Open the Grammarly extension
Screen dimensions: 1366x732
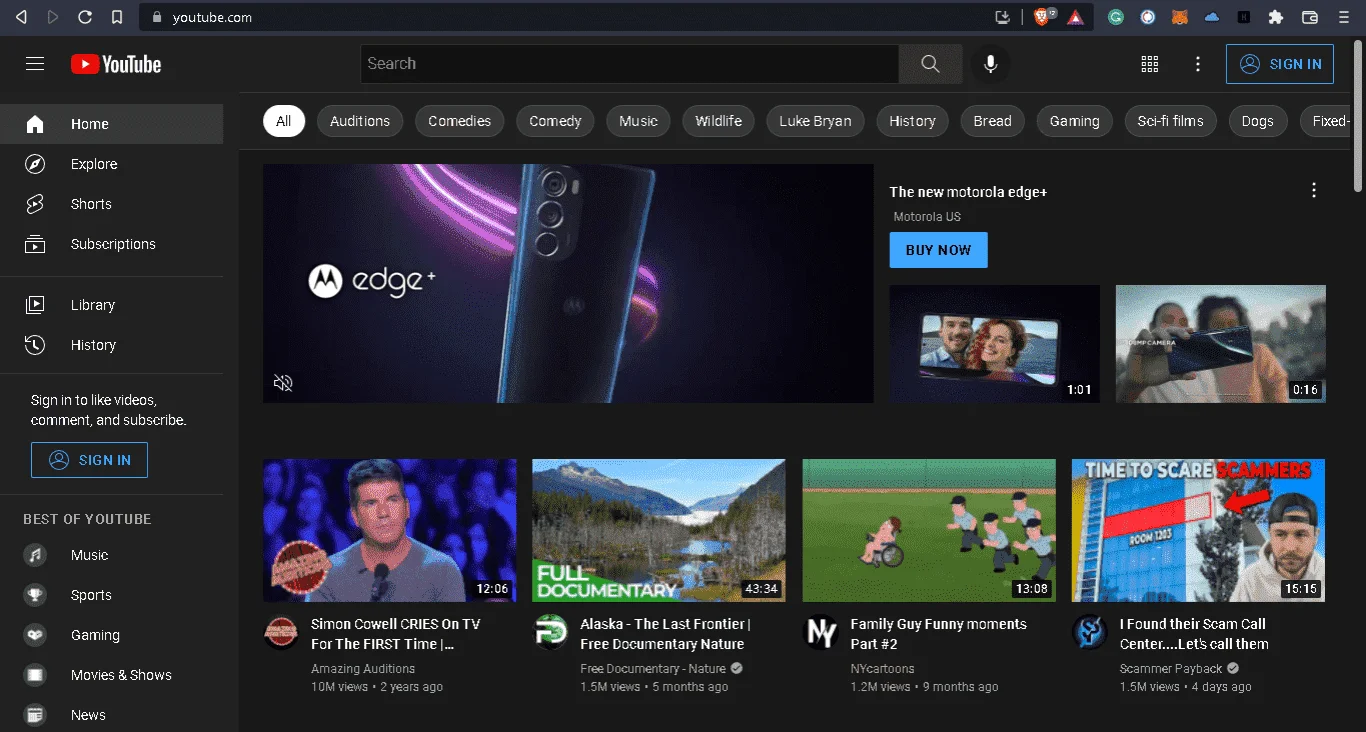pyautogui.click(x=1116, y=17)
